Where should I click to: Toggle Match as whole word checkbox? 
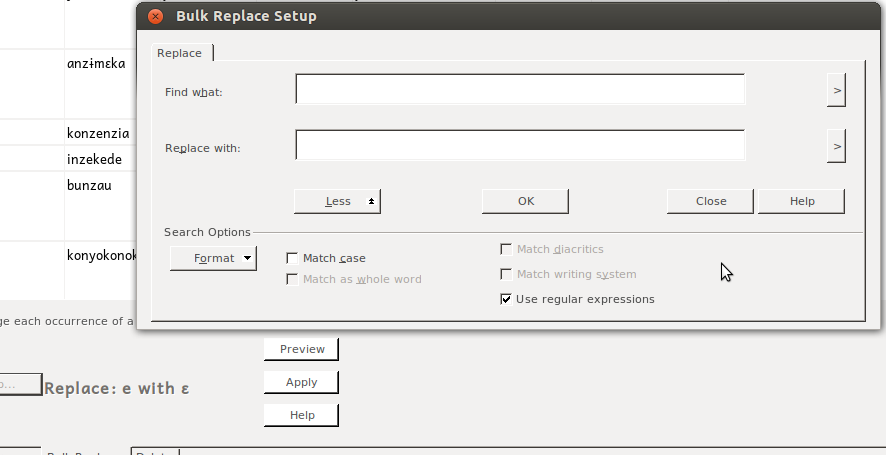pos(292,279)
